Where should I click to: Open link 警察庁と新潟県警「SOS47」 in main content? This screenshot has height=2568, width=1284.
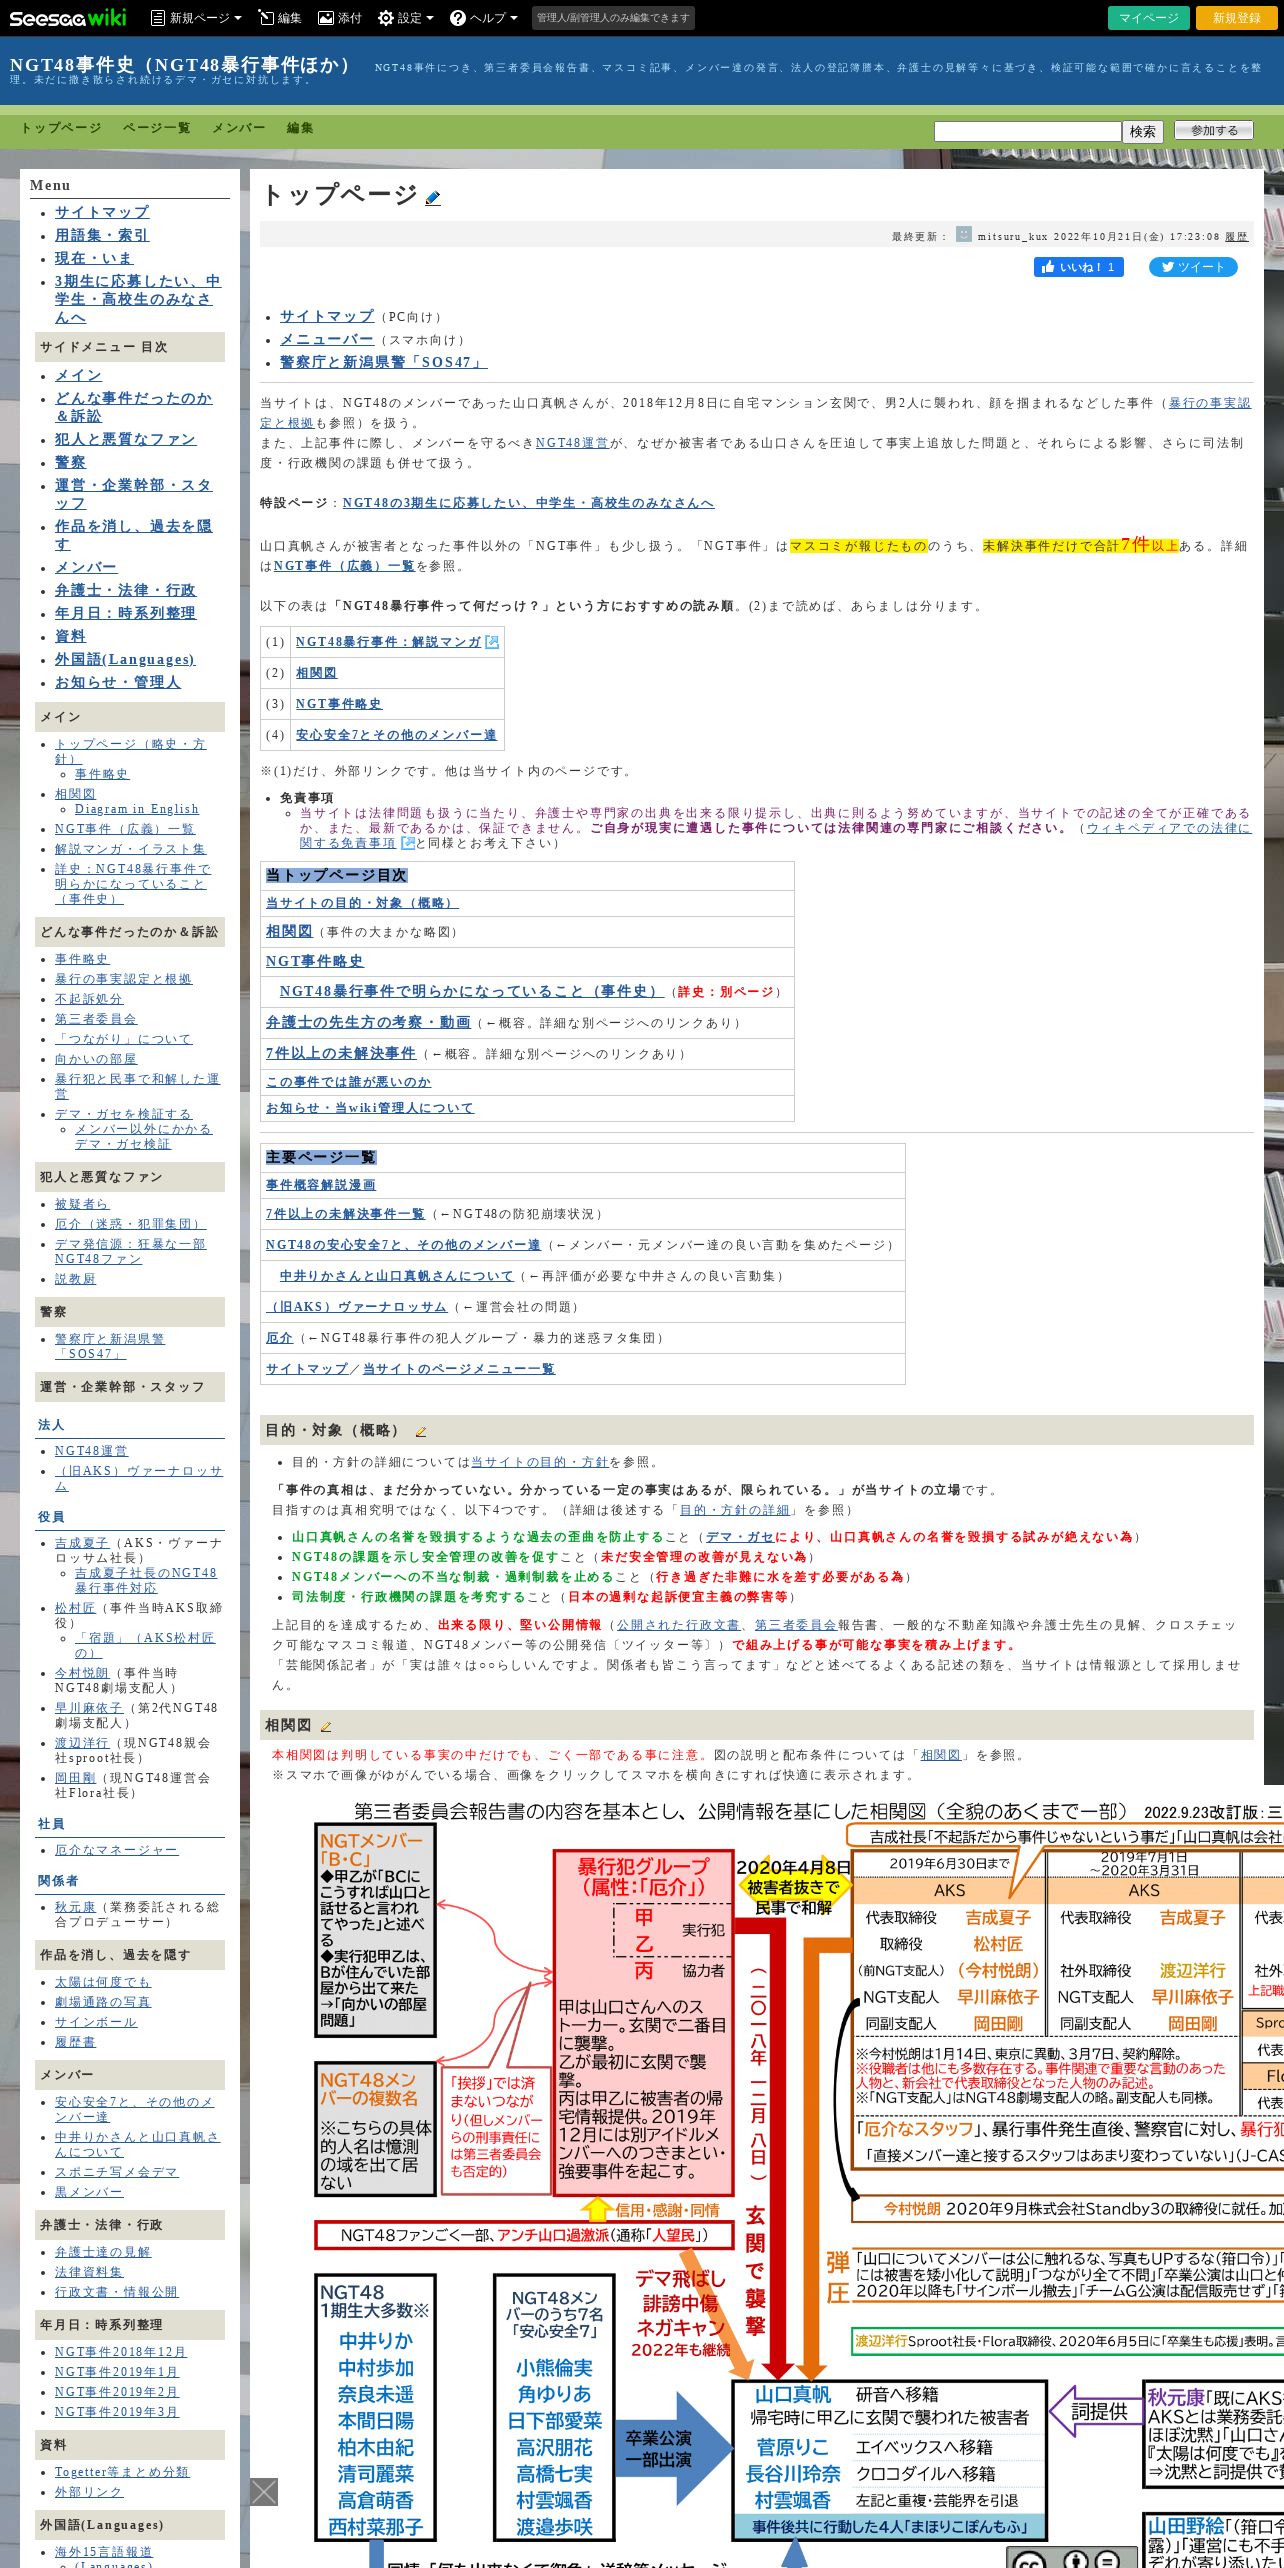(x=384, y=362)
